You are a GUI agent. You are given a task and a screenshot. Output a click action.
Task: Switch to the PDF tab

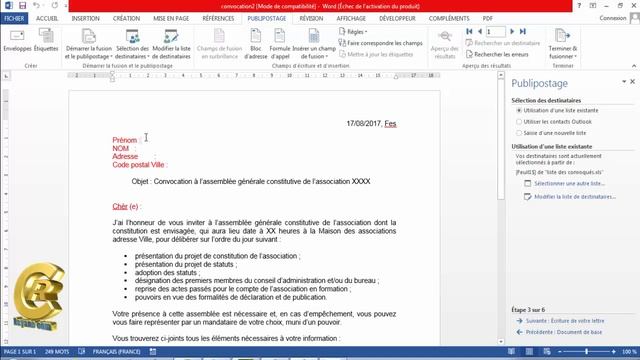pyautogui.click(x=487, y=18)
